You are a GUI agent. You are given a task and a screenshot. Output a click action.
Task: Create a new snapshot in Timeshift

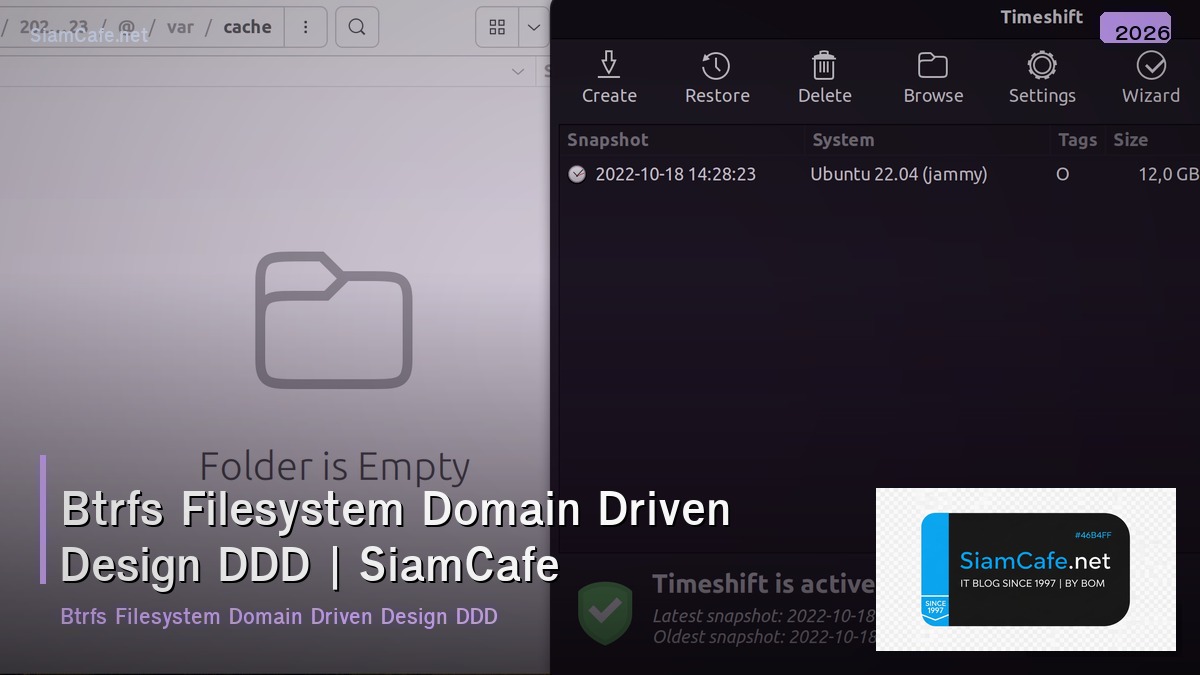pos(609,79)
